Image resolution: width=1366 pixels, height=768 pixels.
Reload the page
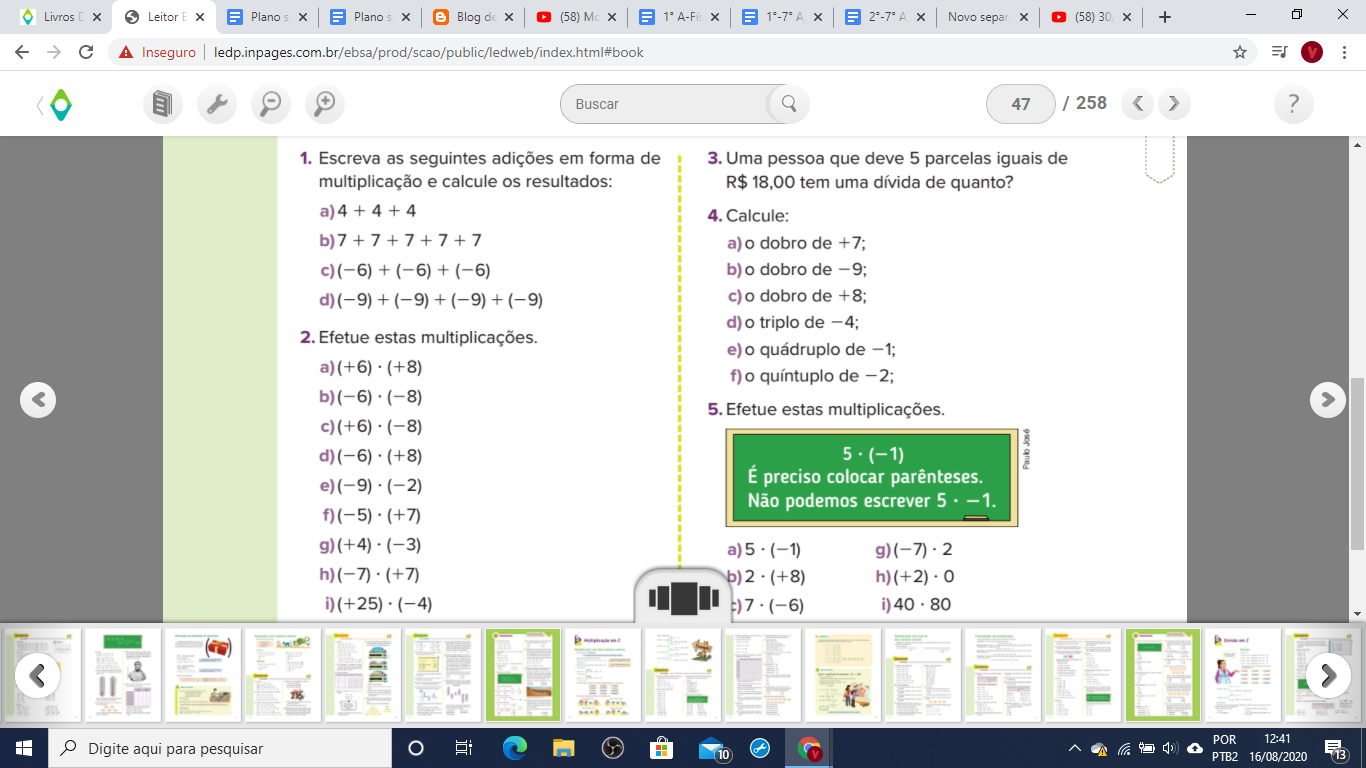pyautogui.click(x=86, y=52)
